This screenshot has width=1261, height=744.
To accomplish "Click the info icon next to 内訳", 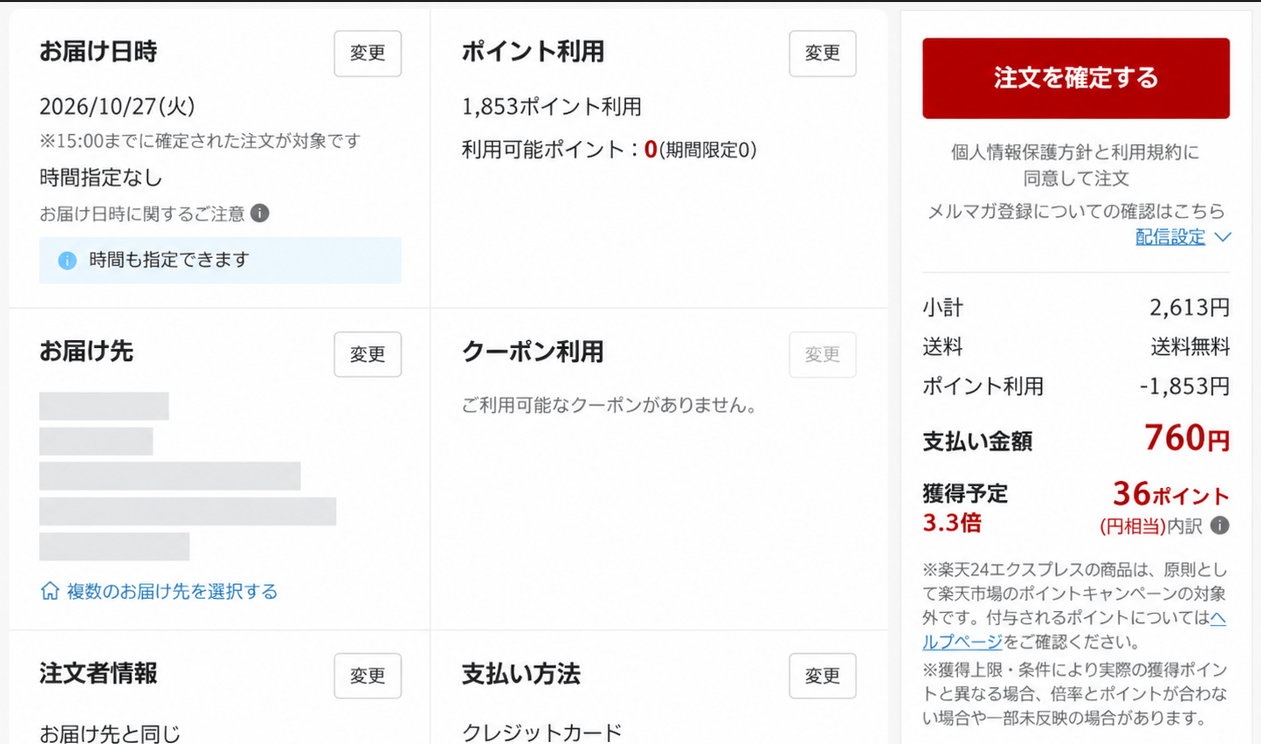I will point(1220,525).
